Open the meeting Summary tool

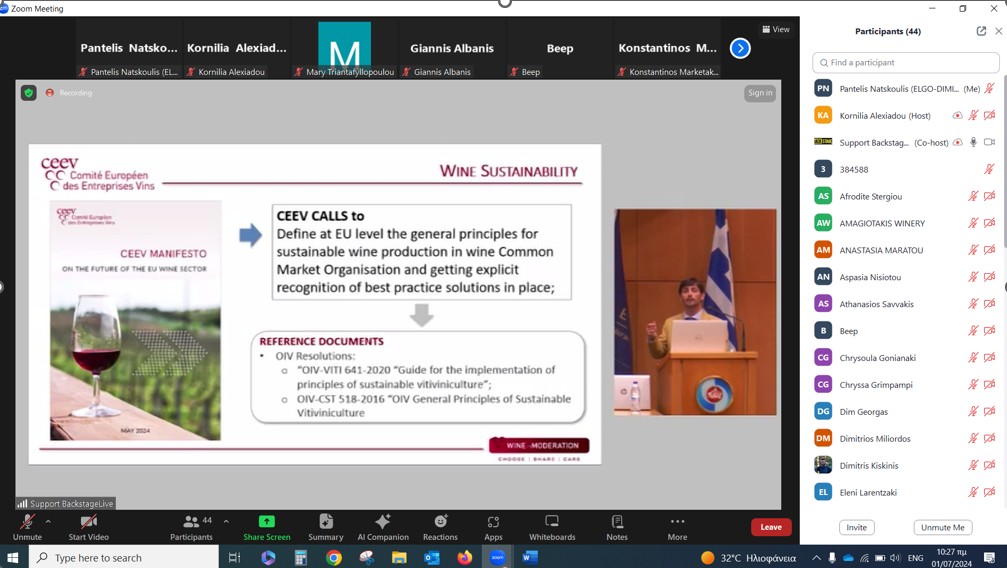click(326, 527)
